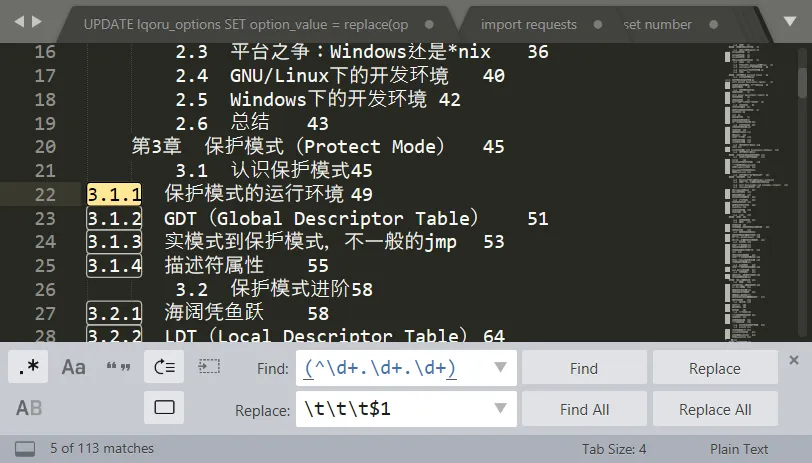Switch to set number tab
This screenshot has height=463, width=812.
(658, 24)
